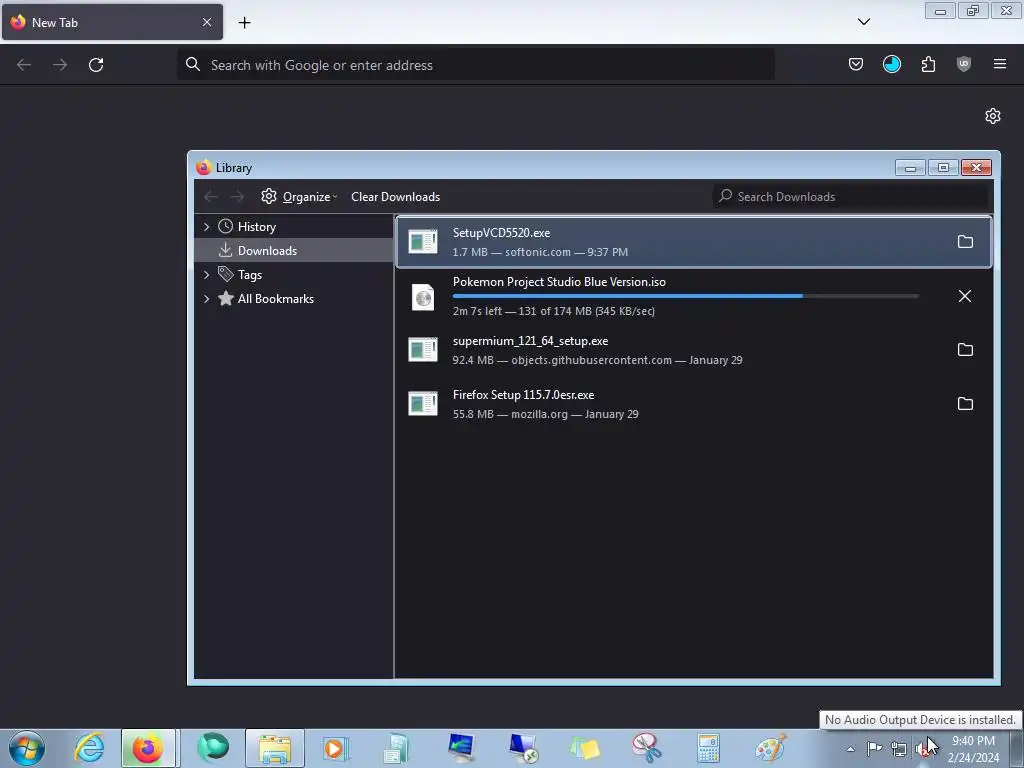Open new tab personalize gear icon
Image resolution: width=1024 pixels, height=768 pixels.
(x=993, y=116)
